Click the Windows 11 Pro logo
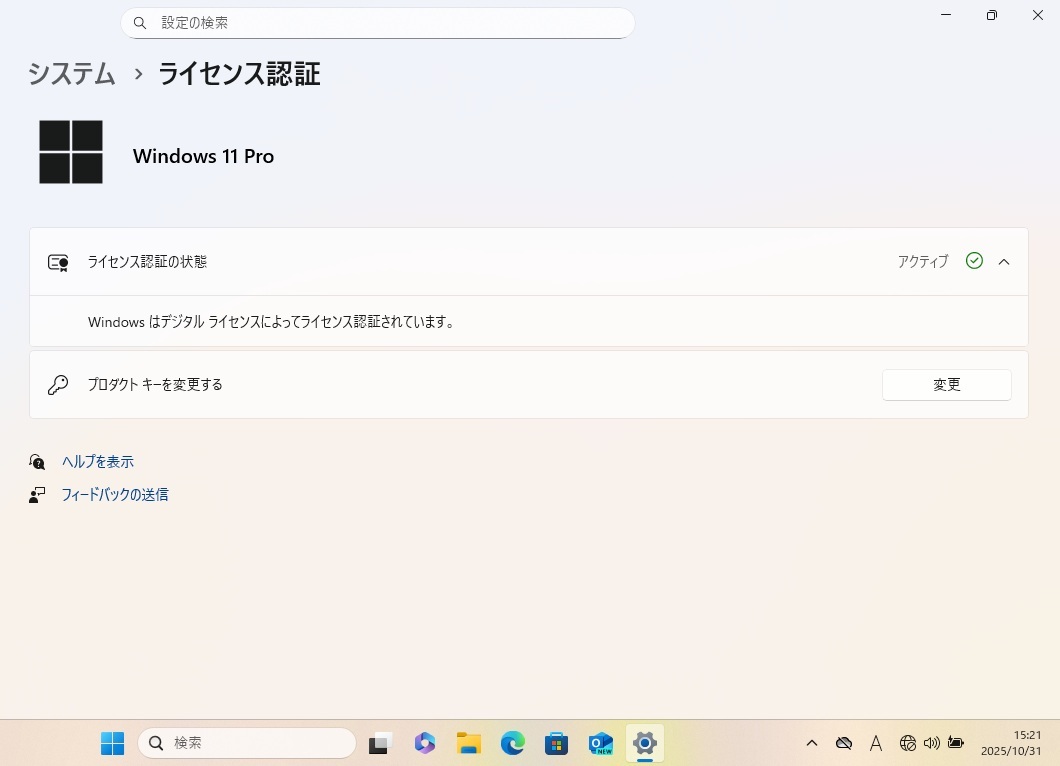The image size is (1060, 766). 71,152
